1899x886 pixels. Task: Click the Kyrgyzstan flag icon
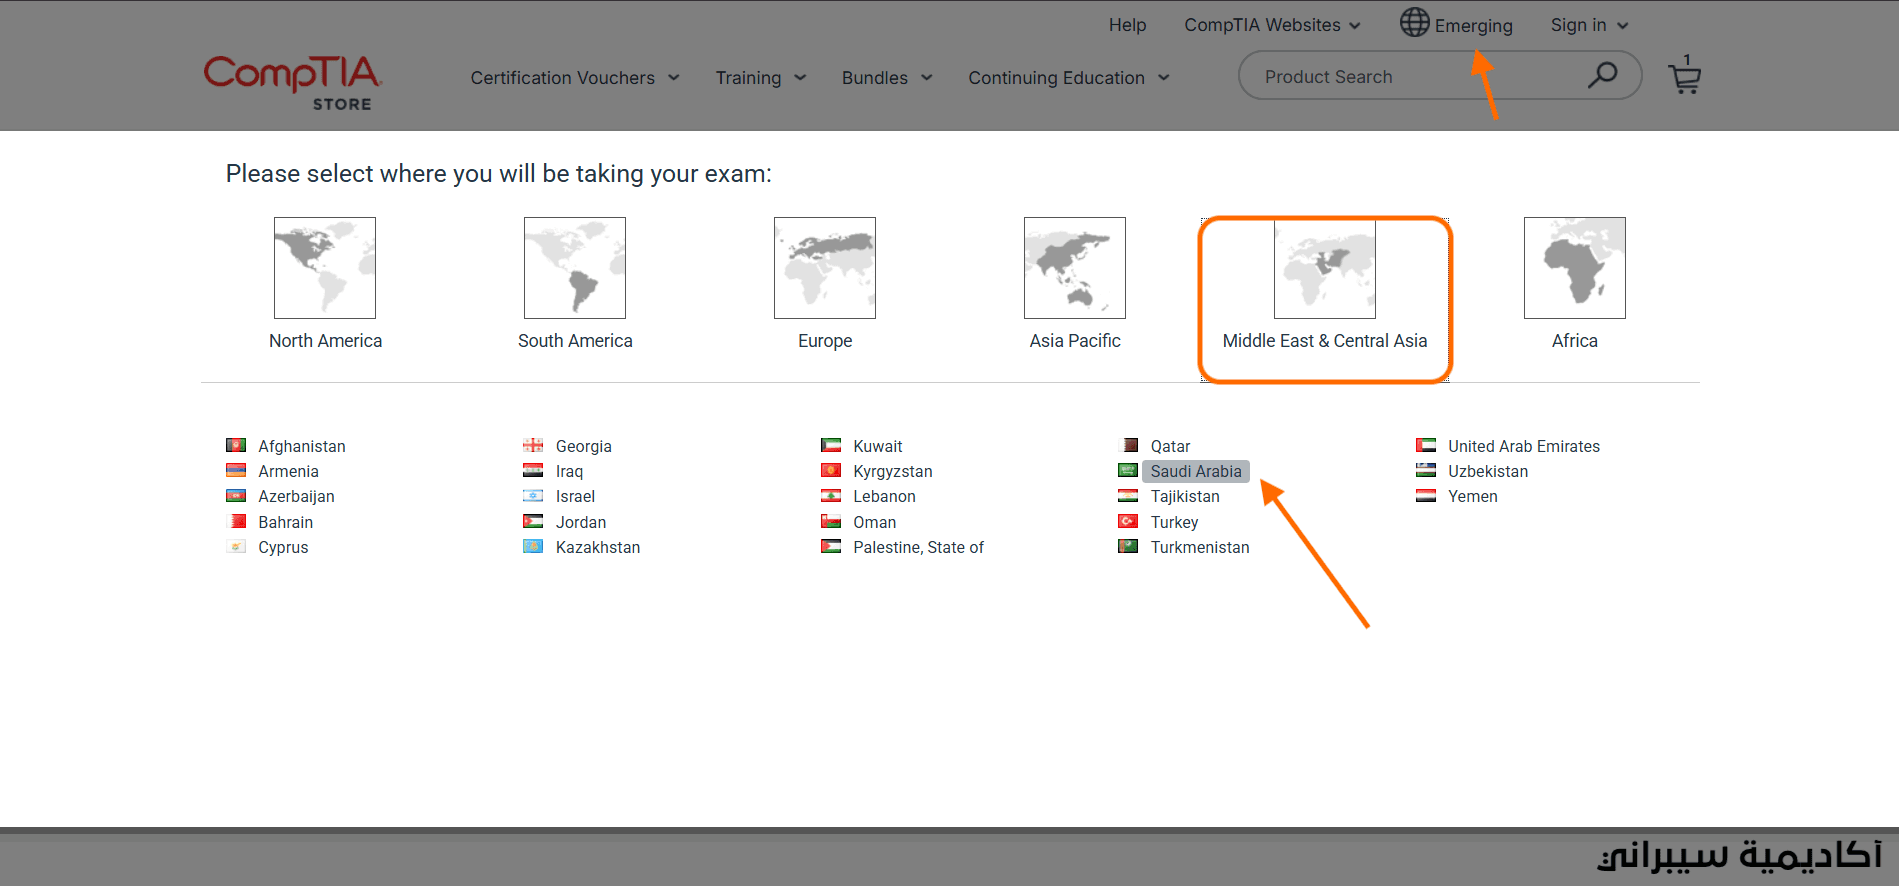[x=831, y=470]
